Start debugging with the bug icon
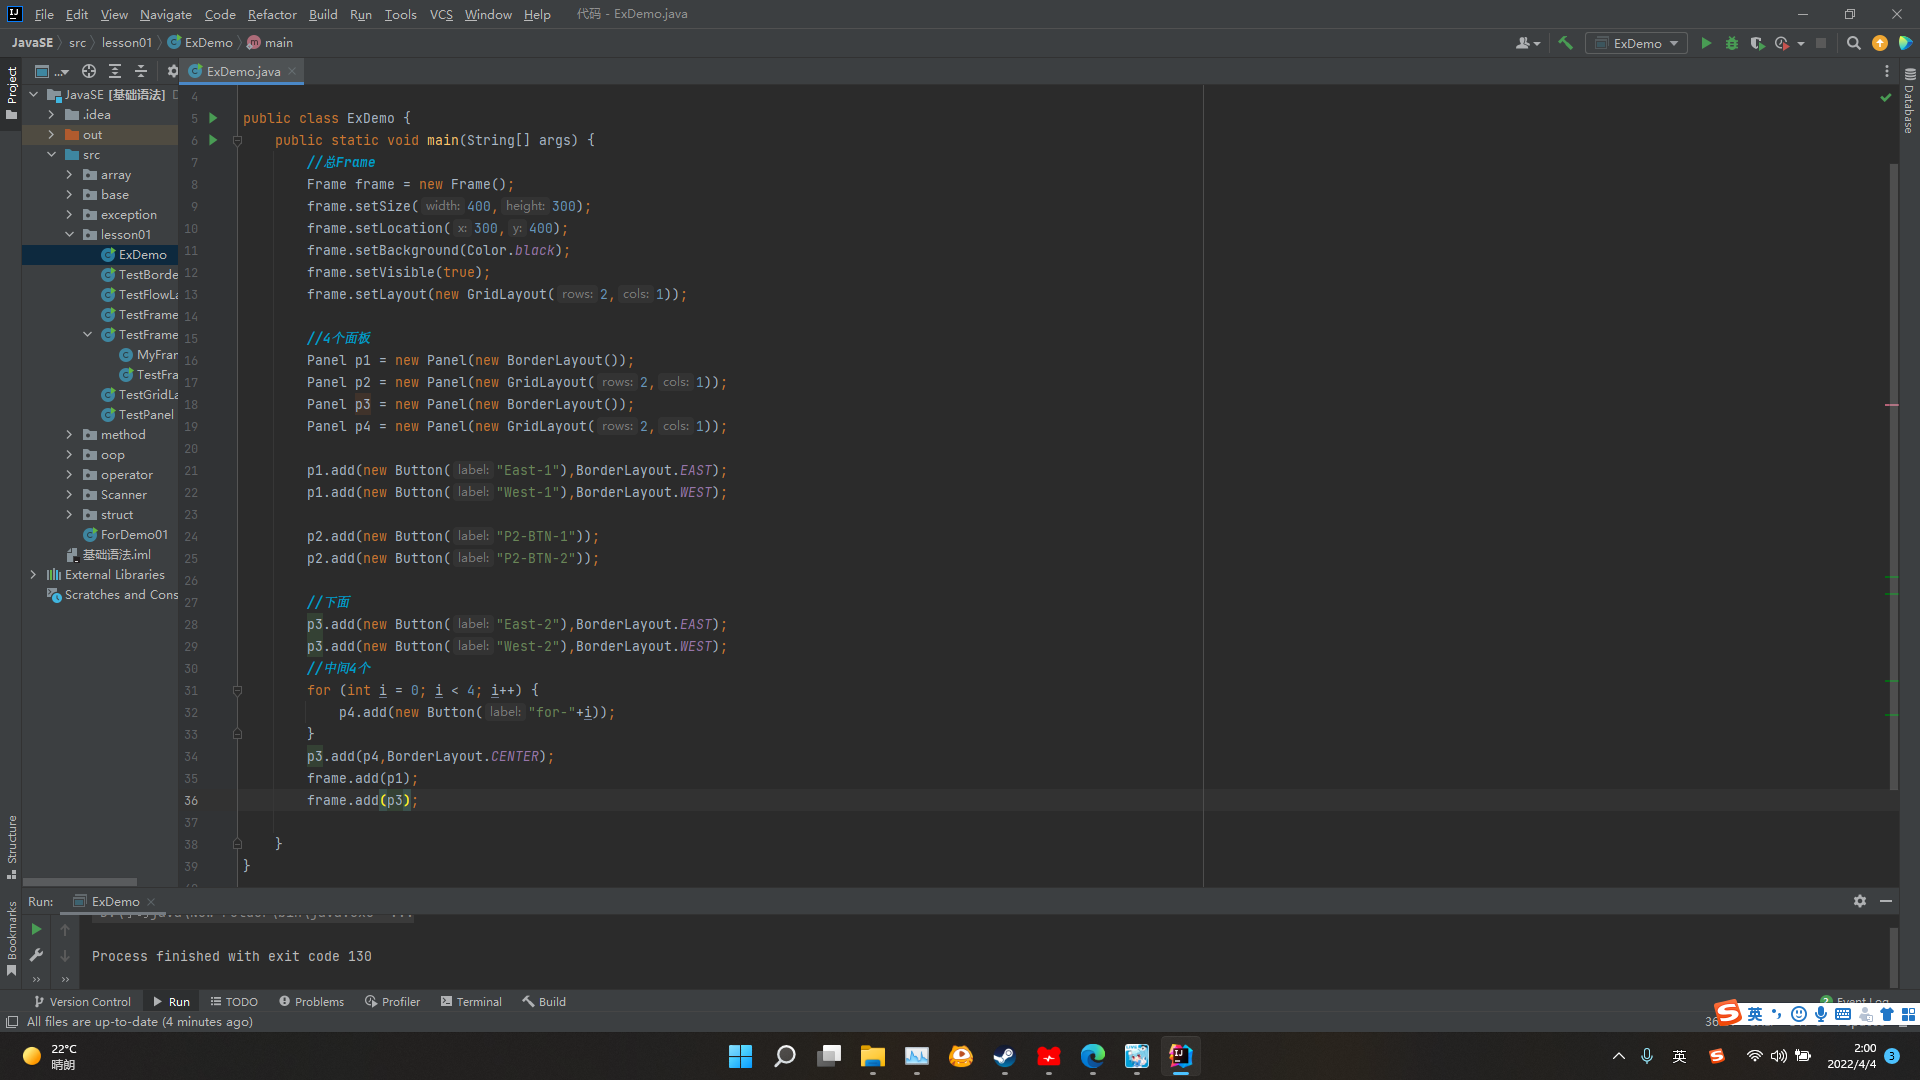The image size is (1920, 1080). click(1732, 43)
